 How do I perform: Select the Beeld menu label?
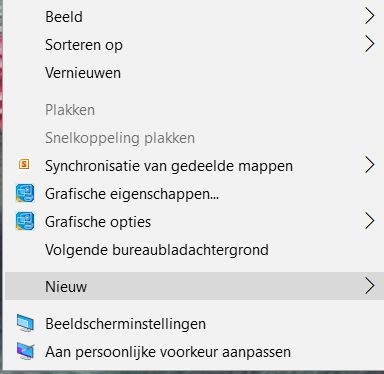[64, 17]
